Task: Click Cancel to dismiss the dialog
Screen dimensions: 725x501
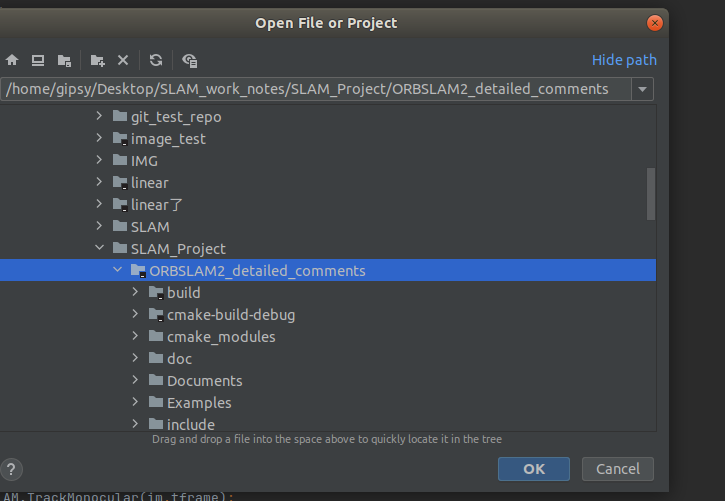Action: (618, 469)
